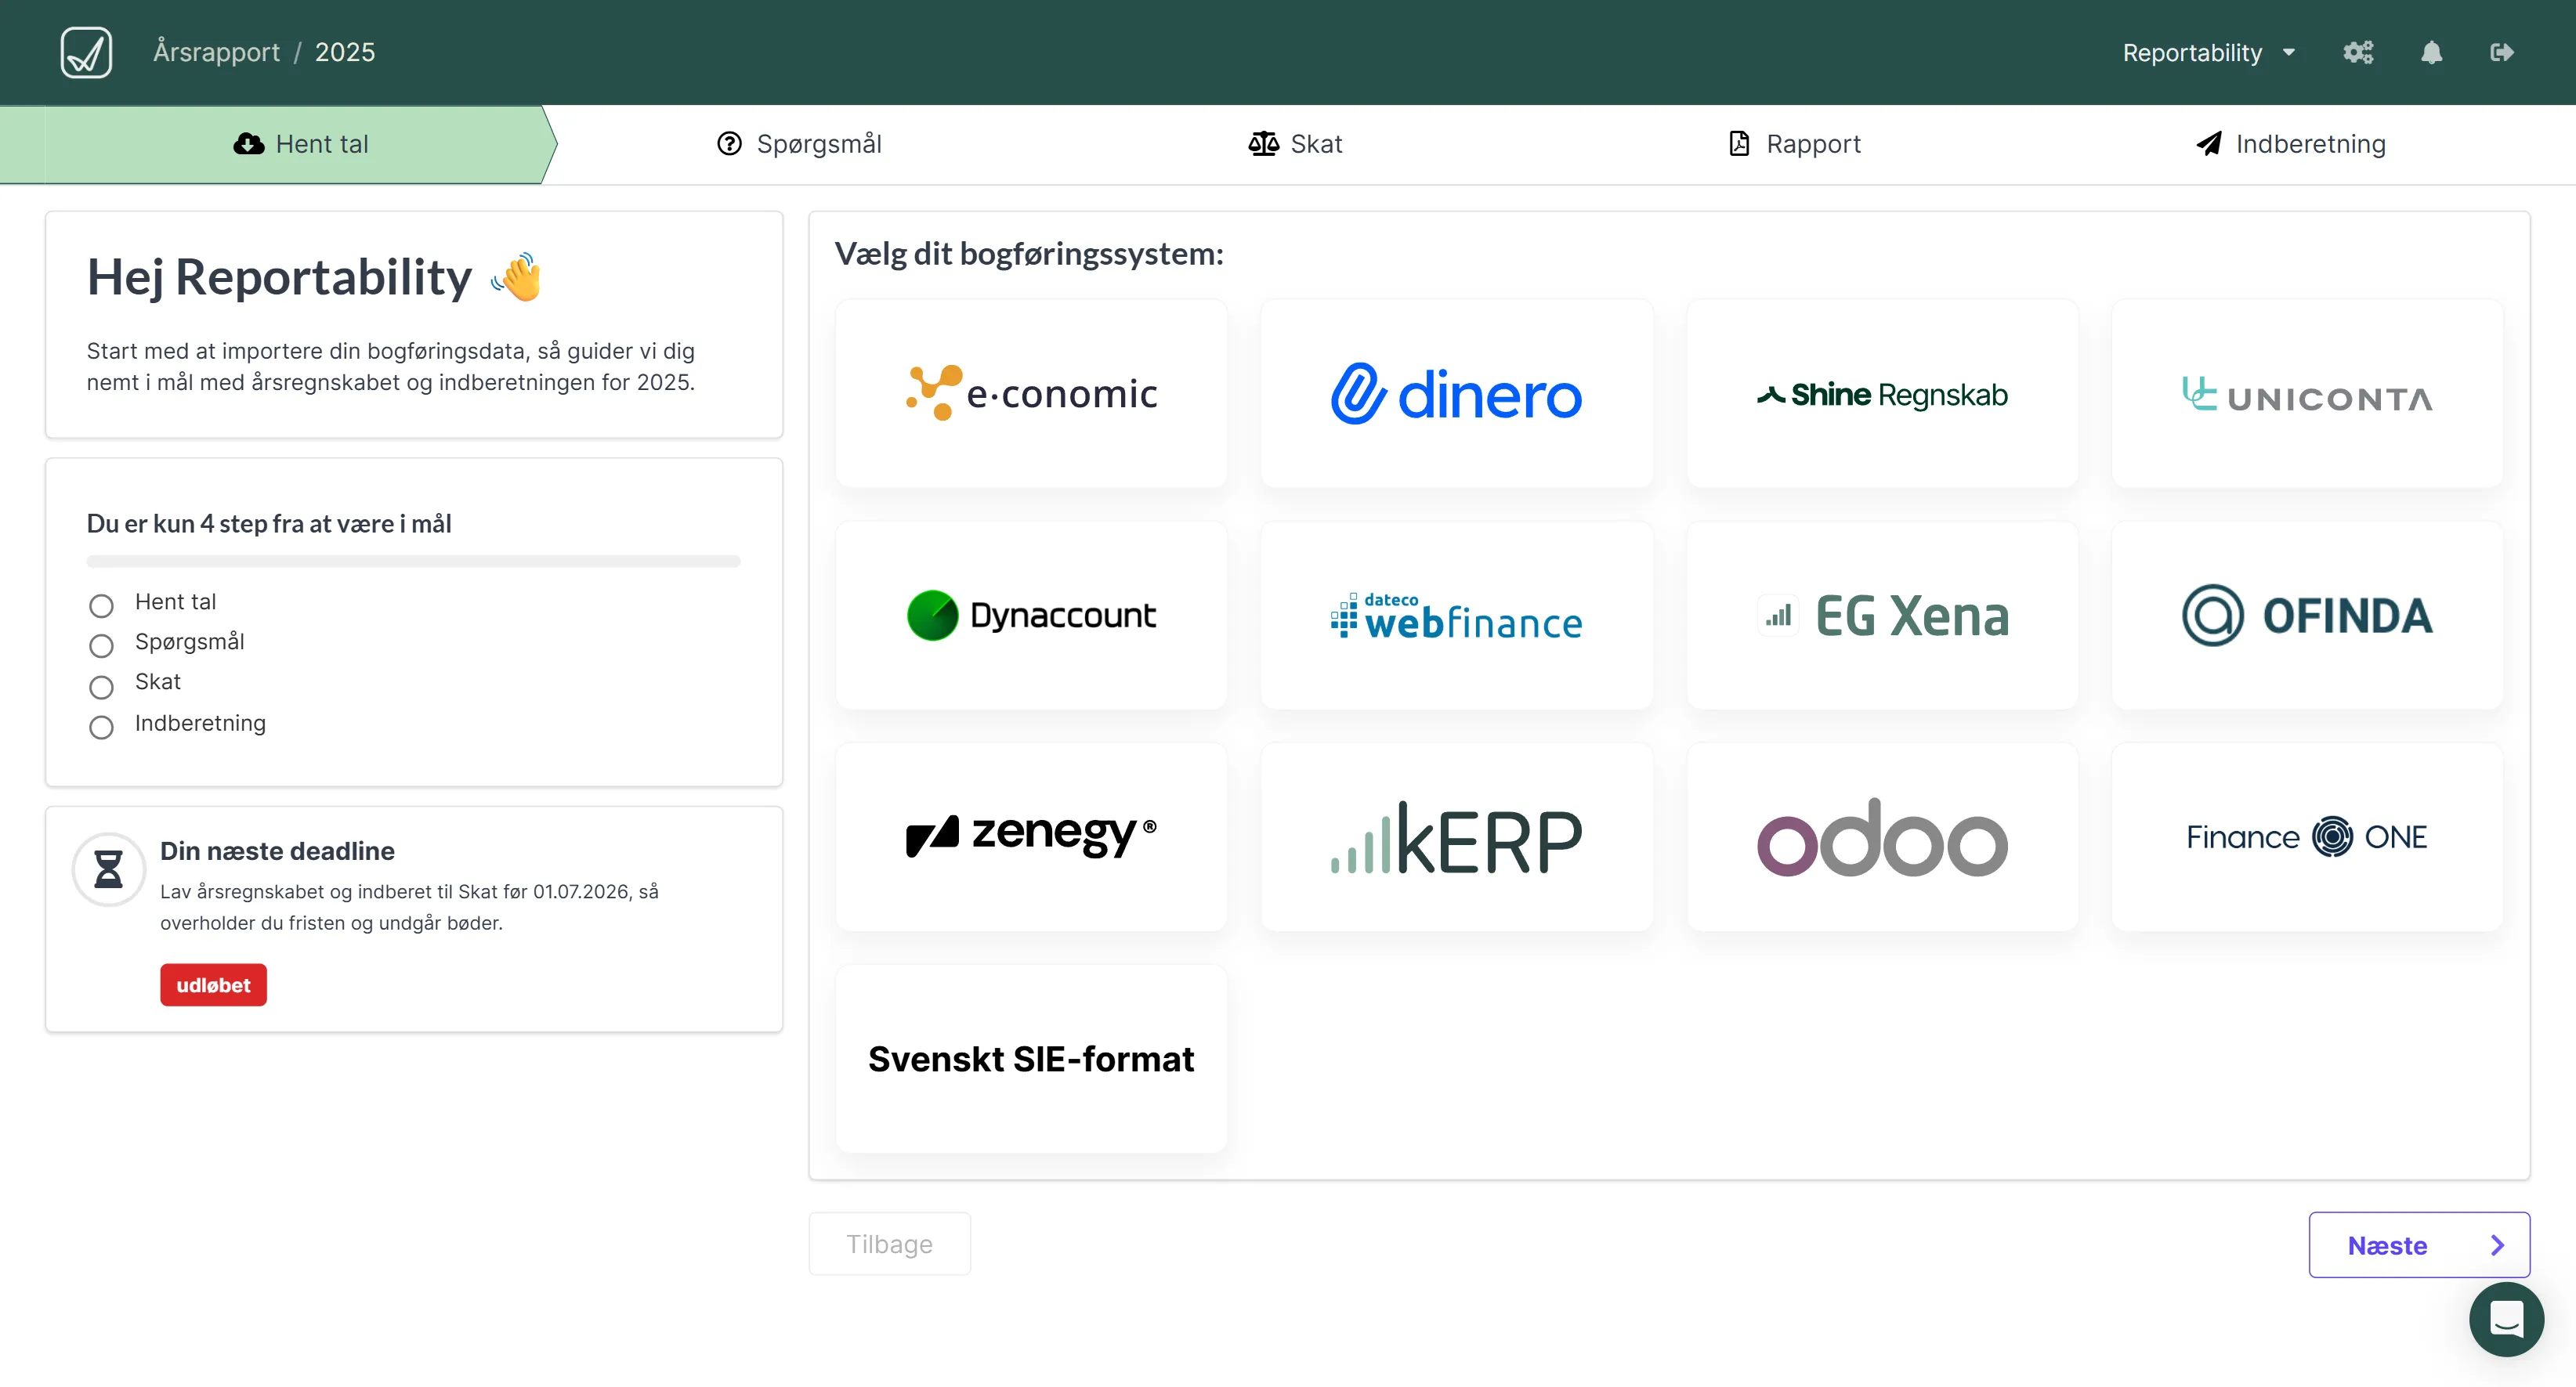Click the Hej Reportability heading
Screen dimensions: 2576x1387
[279, 277]
